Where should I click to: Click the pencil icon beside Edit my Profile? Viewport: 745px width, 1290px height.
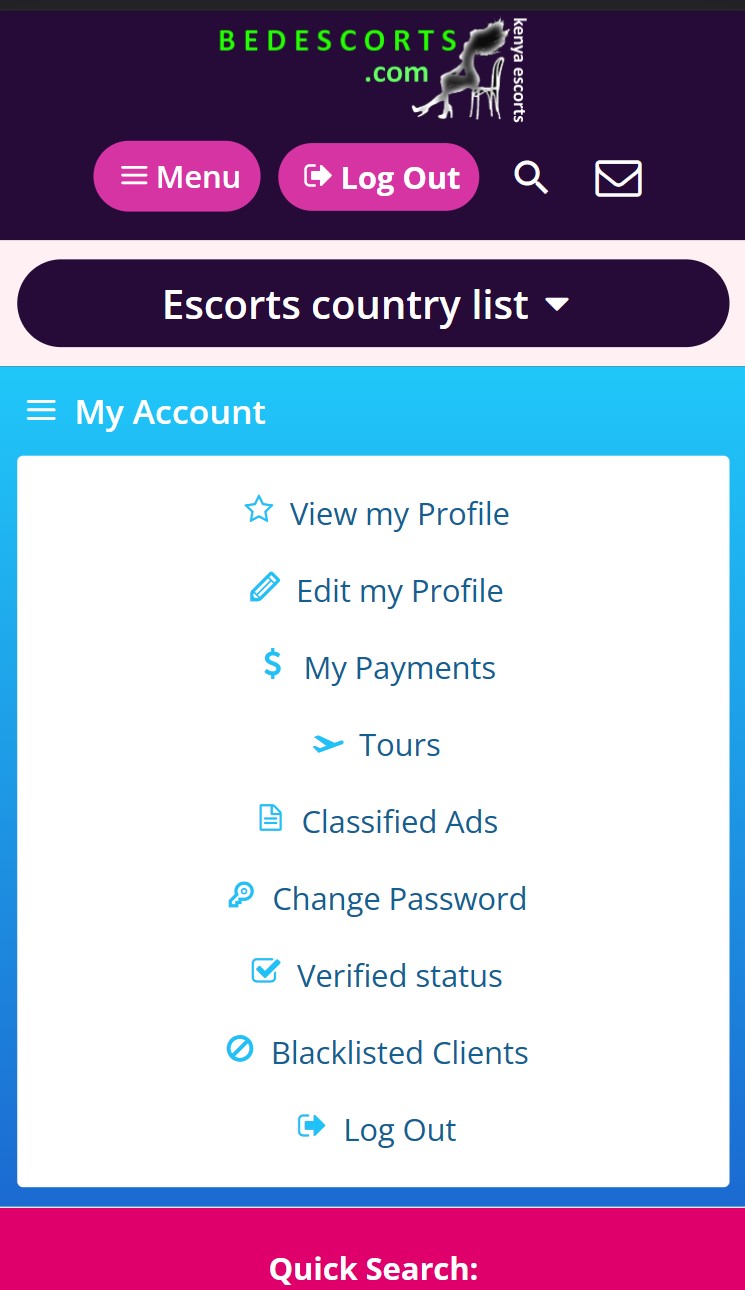coord(264,588)
